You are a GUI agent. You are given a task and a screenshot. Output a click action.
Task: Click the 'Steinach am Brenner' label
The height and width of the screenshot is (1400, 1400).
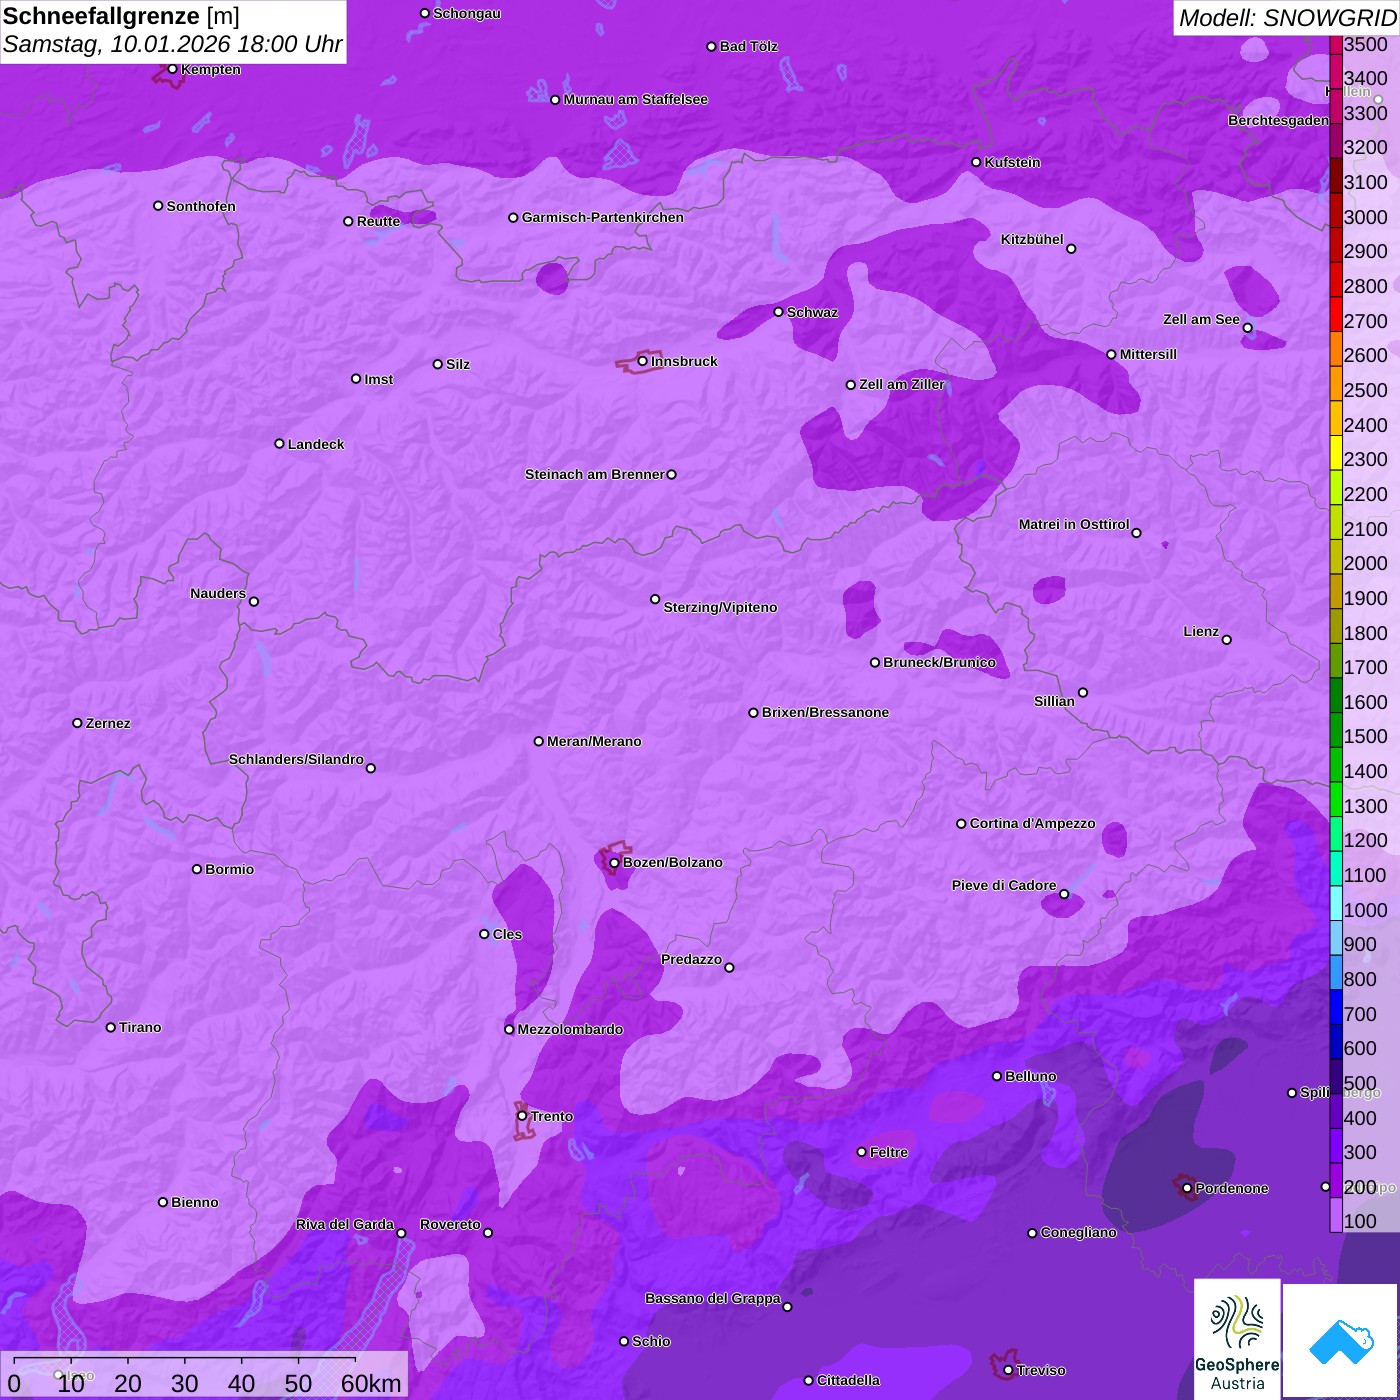595,474
